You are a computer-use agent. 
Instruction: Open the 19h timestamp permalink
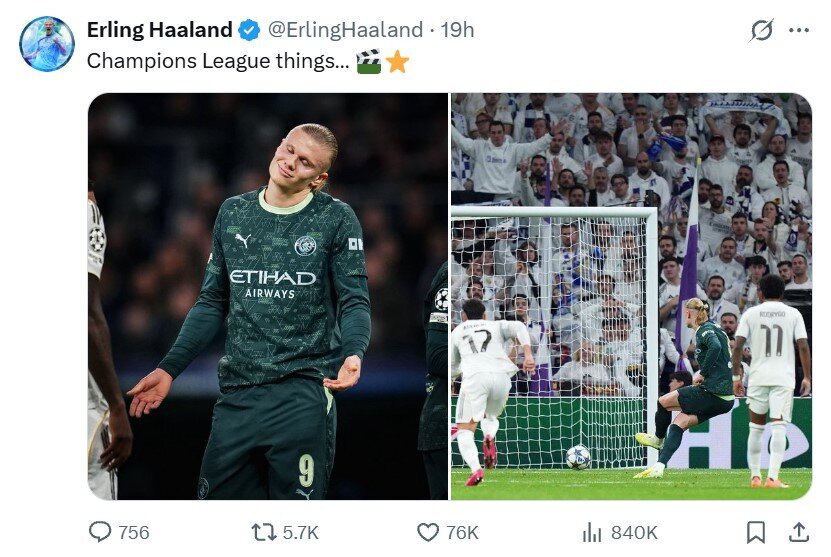[457, 30]
